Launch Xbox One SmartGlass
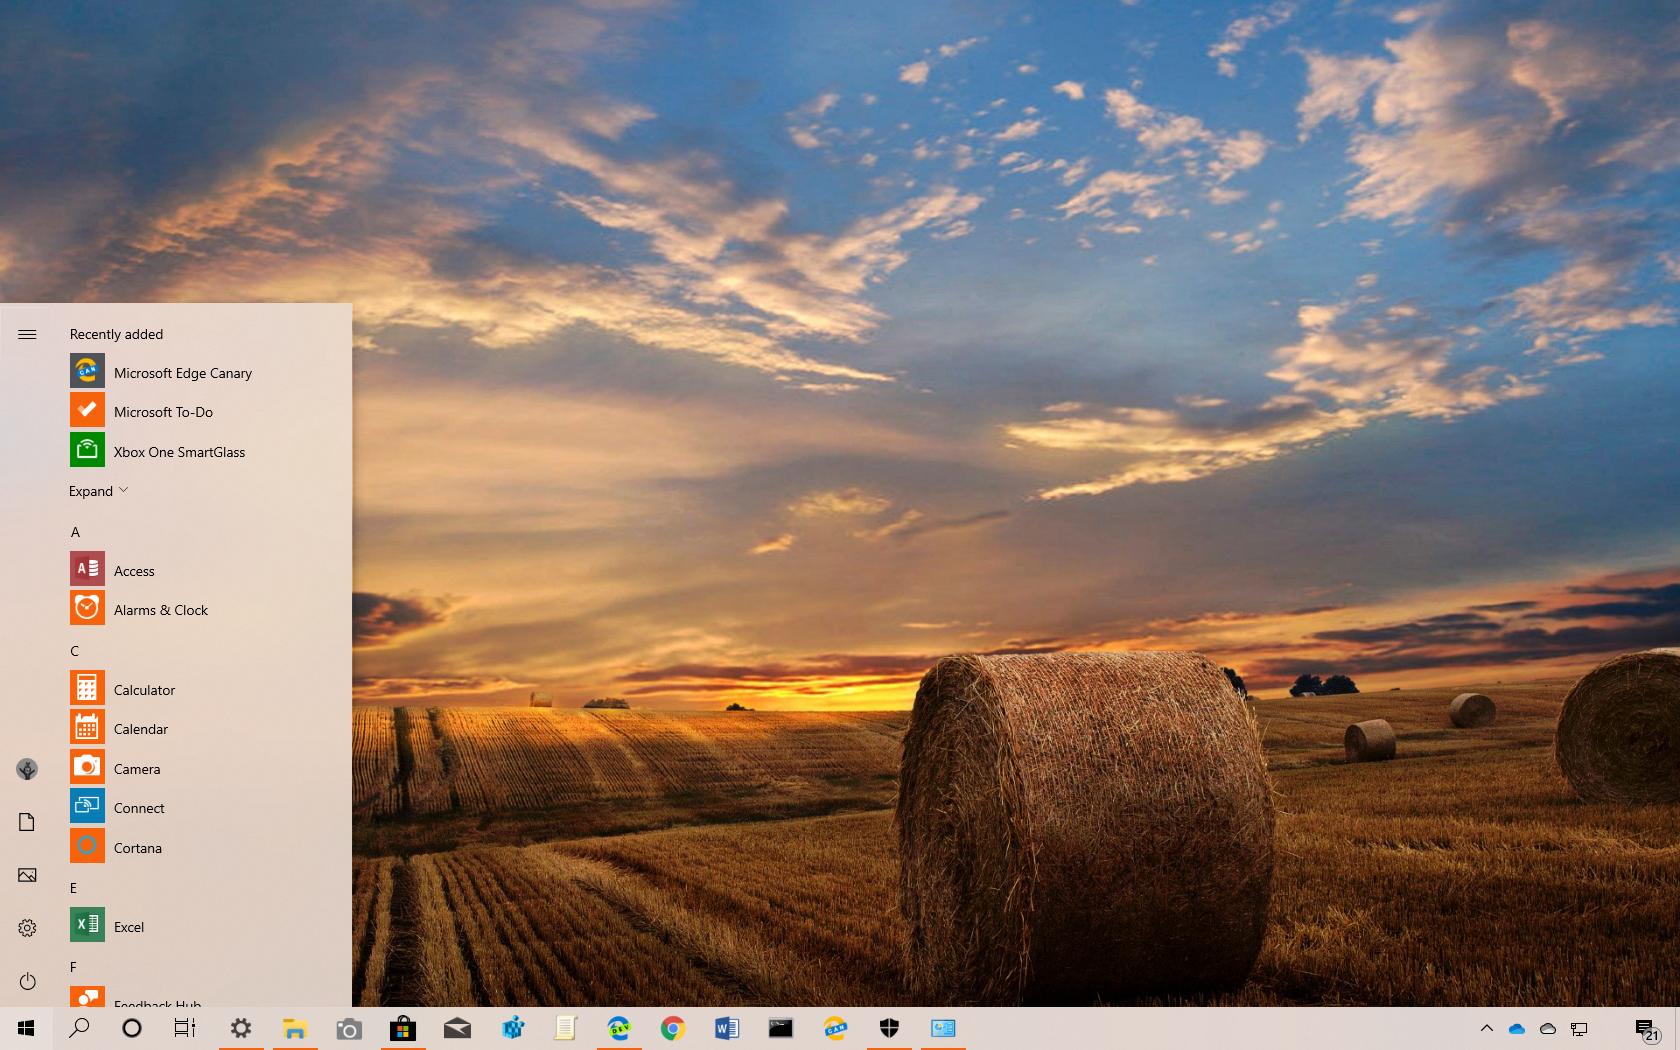 [179, 451]
